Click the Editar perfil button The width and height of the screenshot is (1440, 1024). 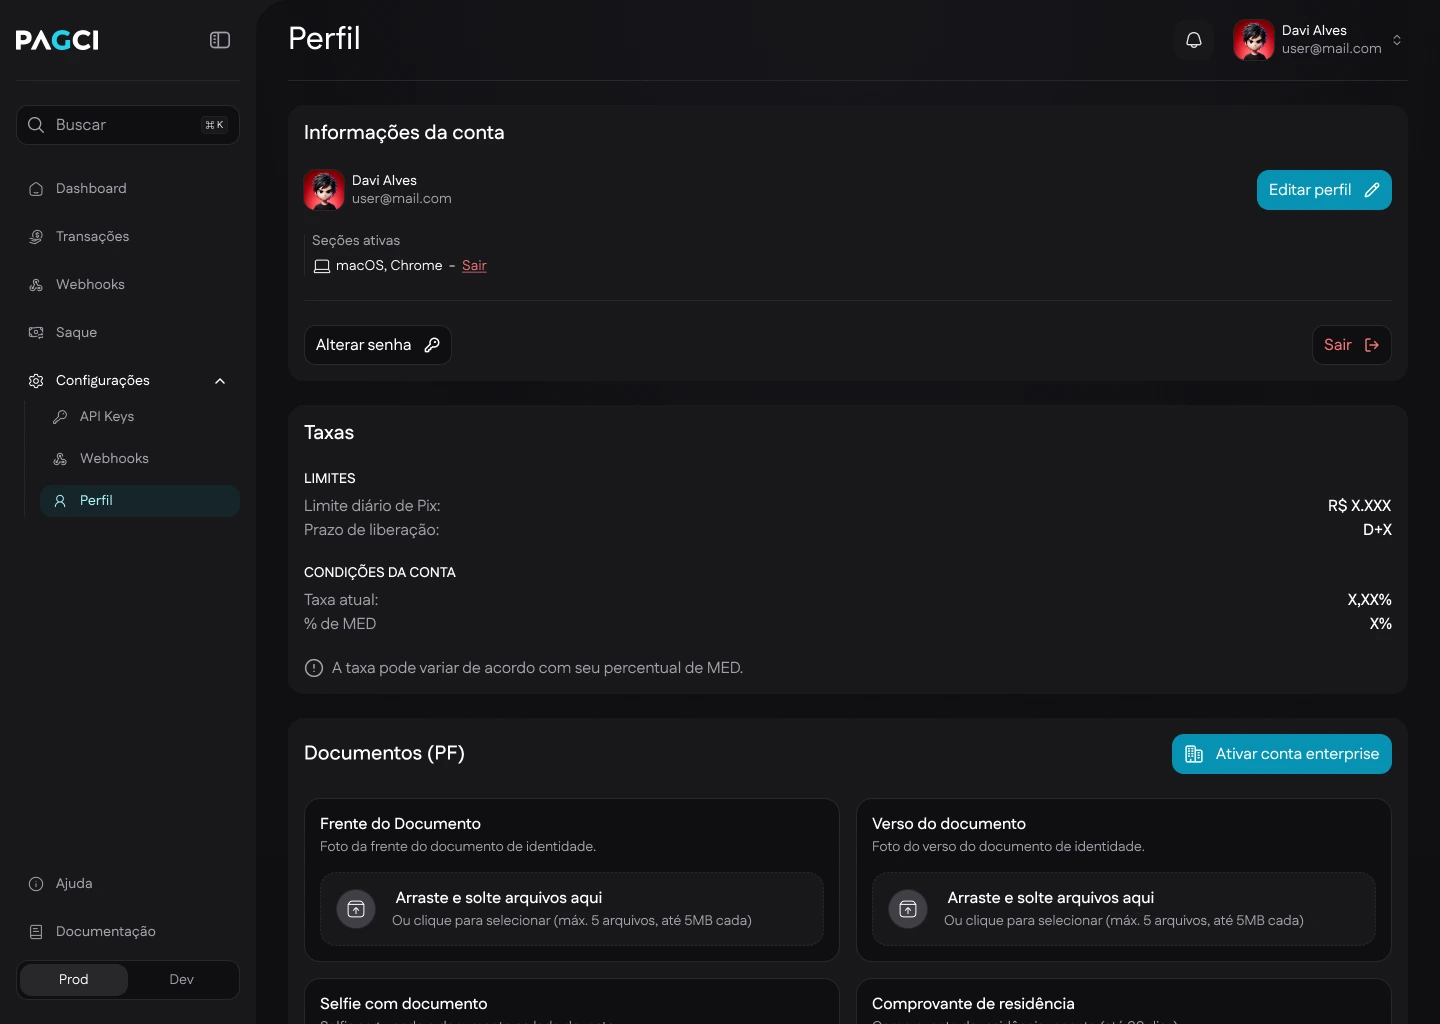click(x=1324, y=190)
